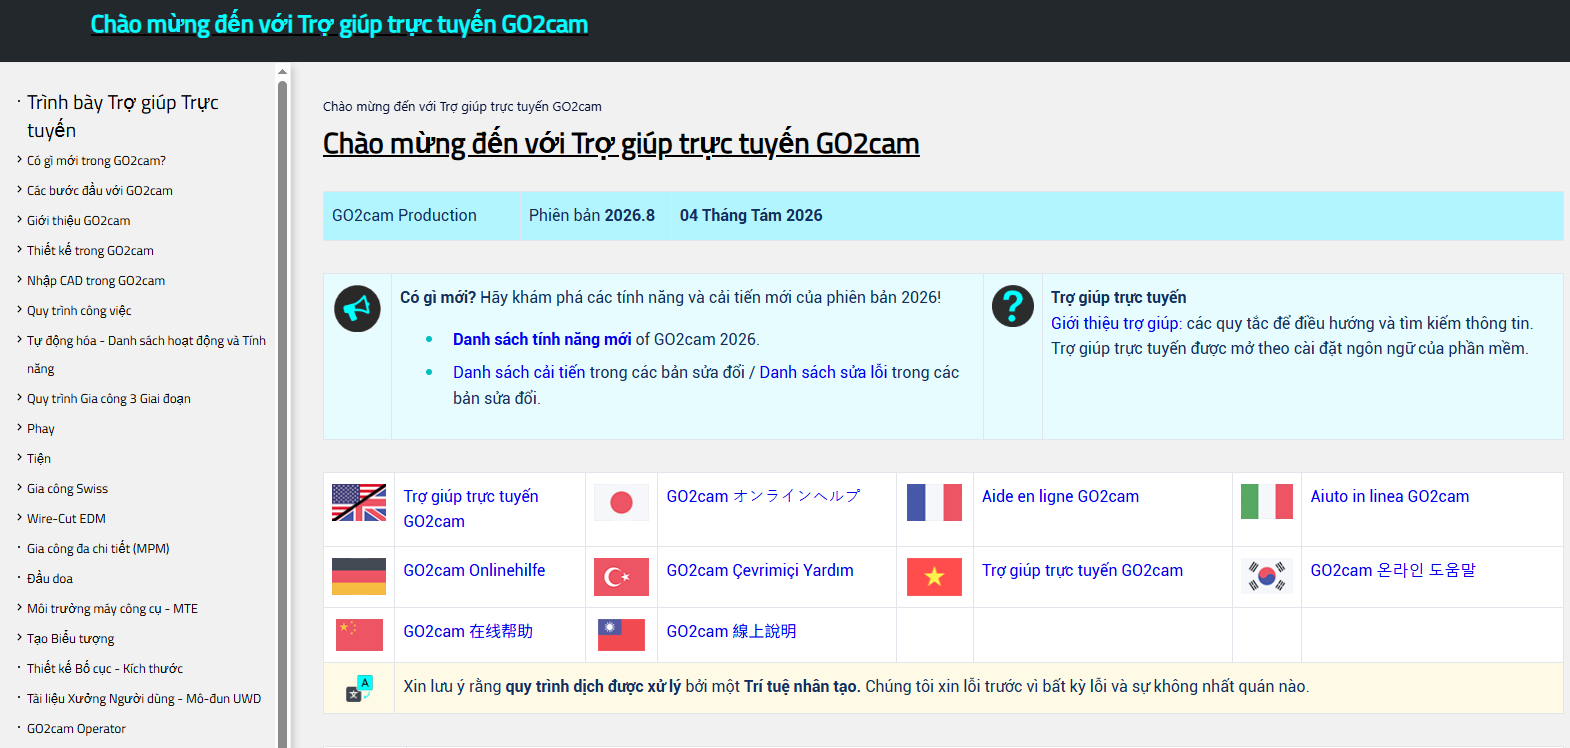Click the sidebar vertical scrollbar thumb
The height and width of the screenshot is (748, 1570).
282,412
